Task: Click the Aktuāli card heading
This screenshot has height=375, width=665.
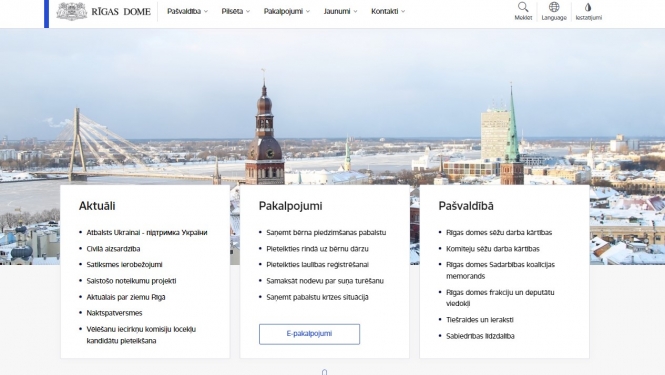Action: point(97,206)
